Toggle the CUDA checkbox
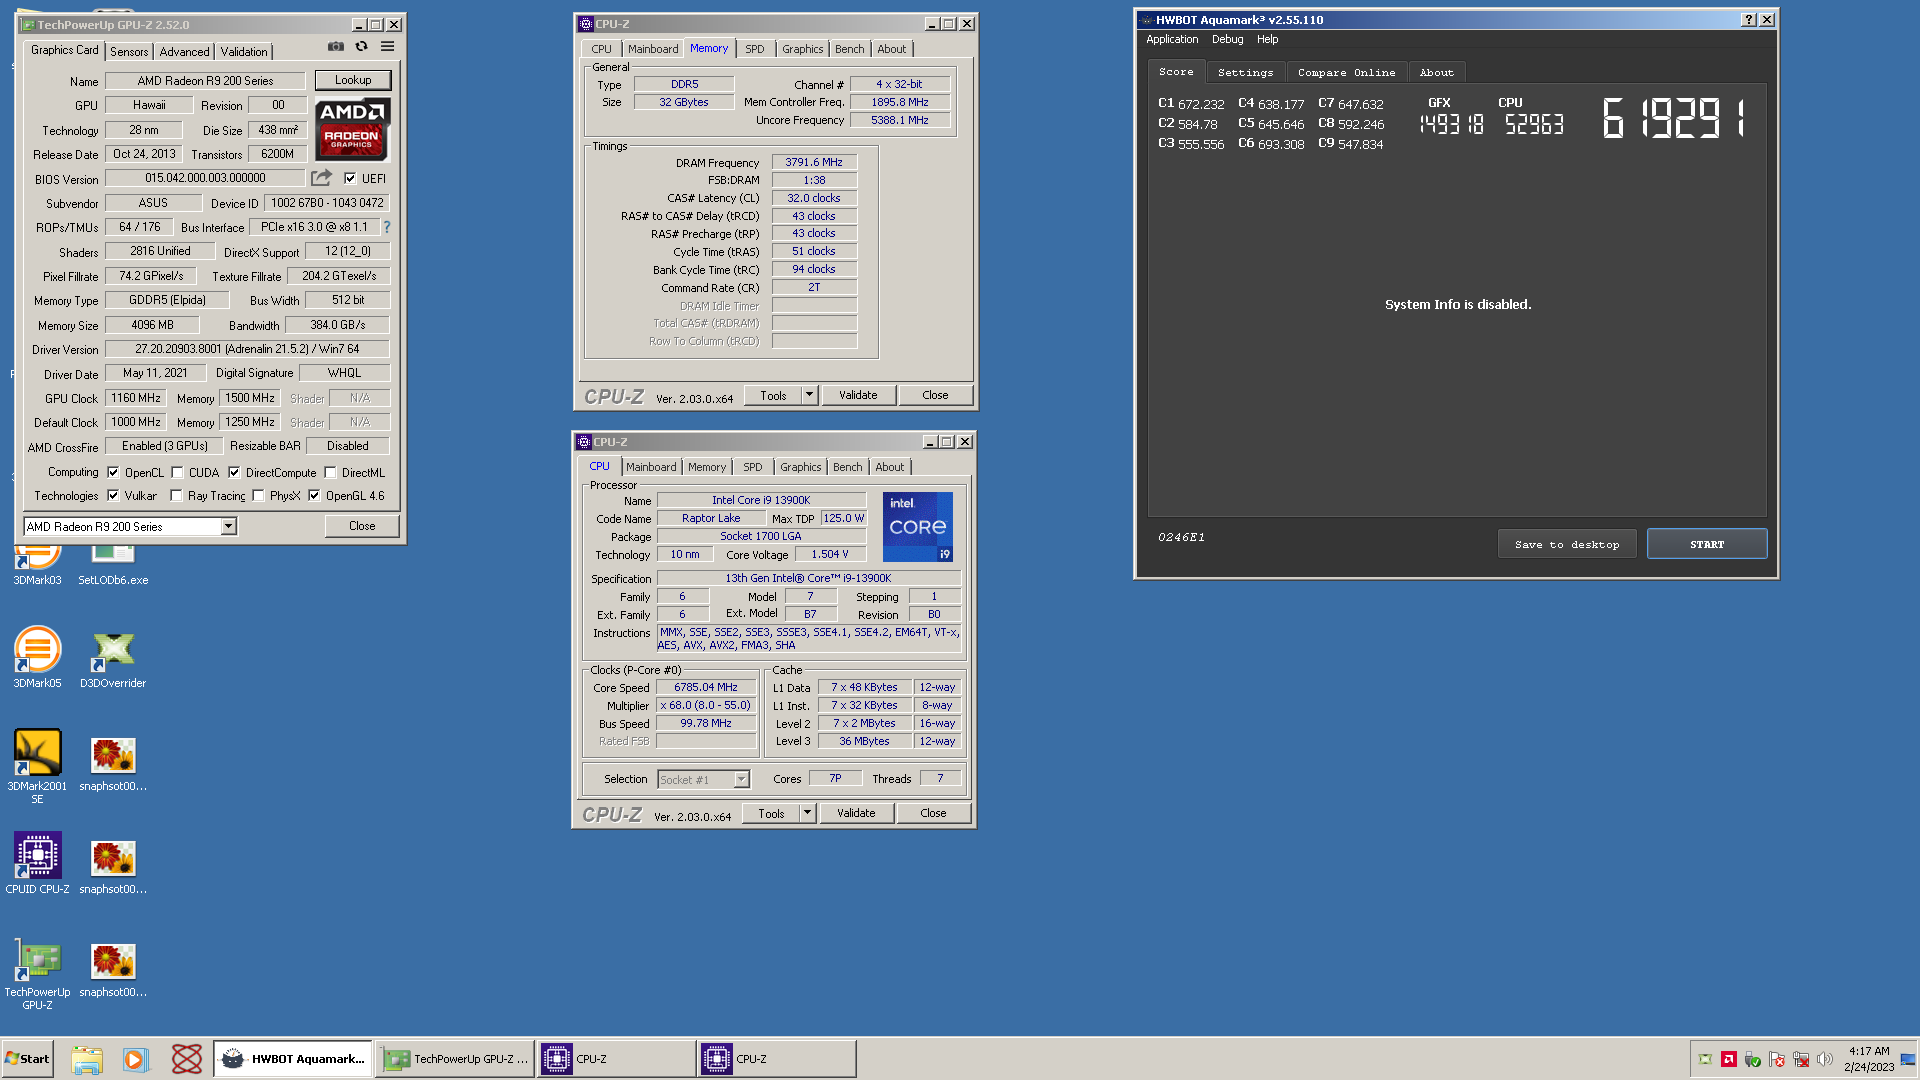The height and width of the screenshot is (1080, 1920). pos(177,473)
